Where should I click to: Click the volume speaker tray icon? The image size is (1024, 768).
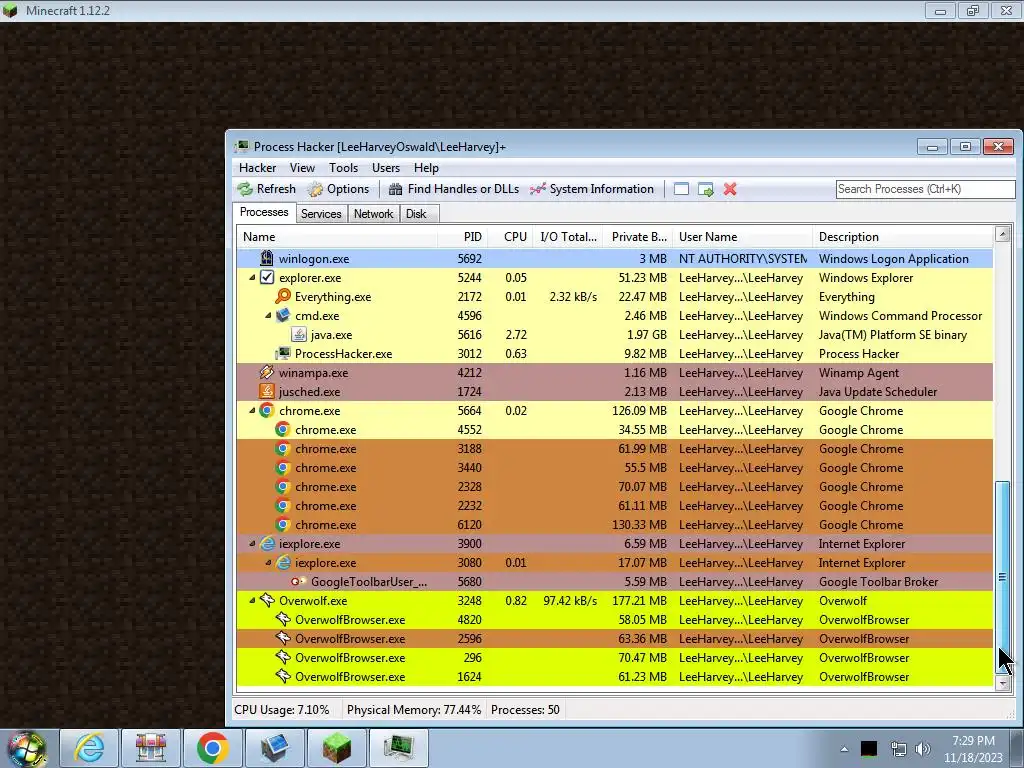(923, 749)
